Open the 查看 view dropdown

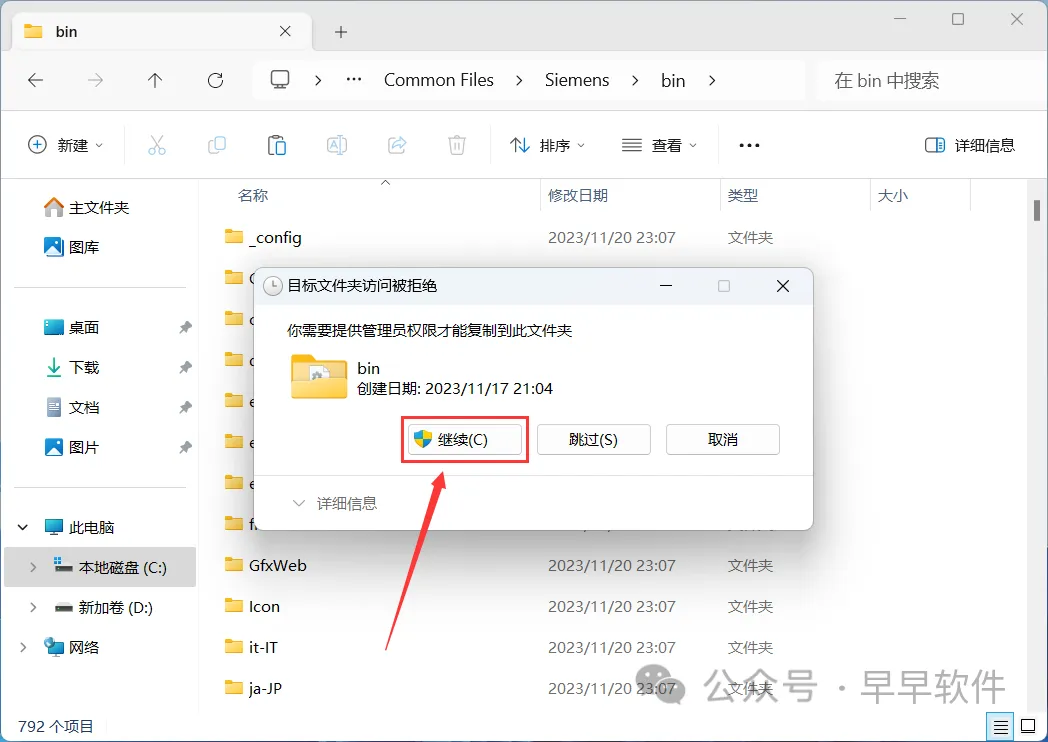point(659,145)
